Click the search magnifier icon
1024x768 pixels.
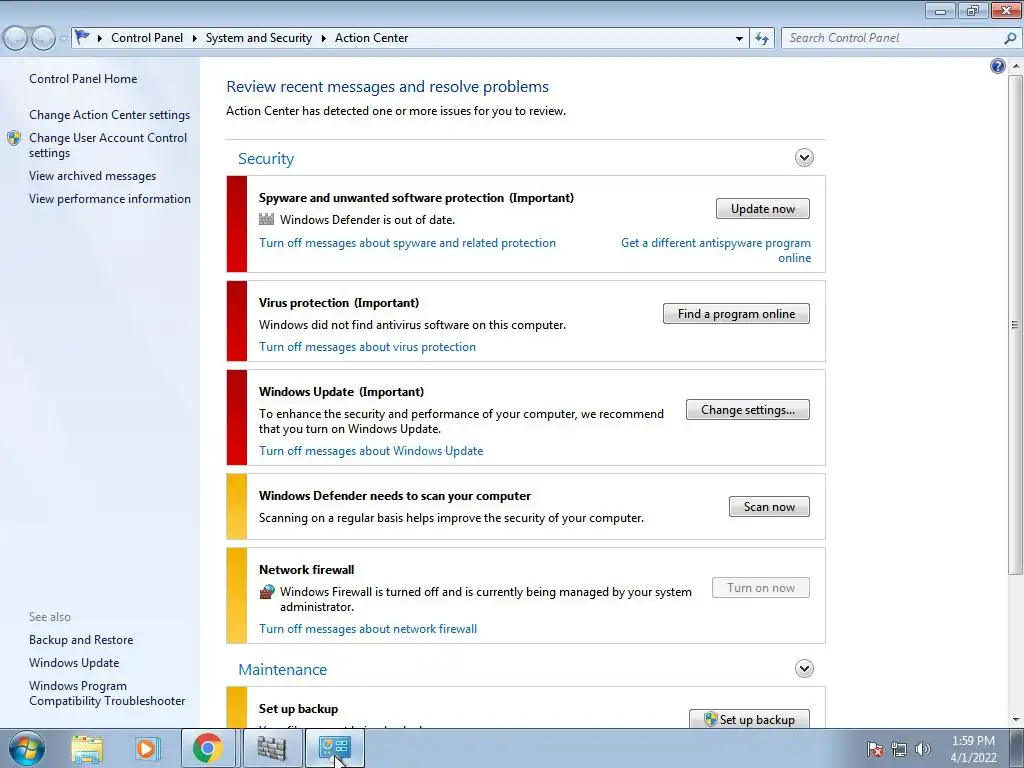click(1010, 39)
